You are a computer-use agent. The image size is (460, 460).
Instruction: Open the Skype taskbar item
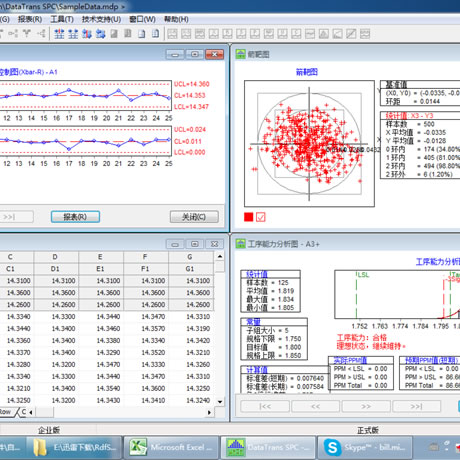tap(365, 447)
